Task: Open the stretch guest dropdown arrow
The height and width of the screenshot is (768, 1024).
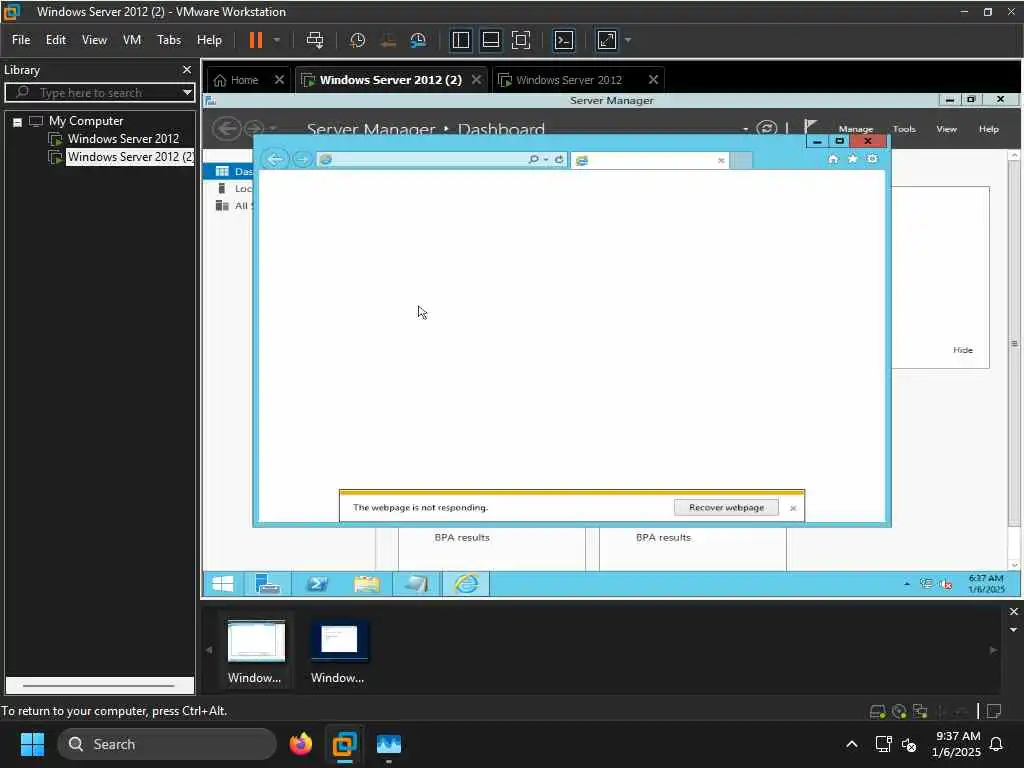Action: click(x=628, y=40)
